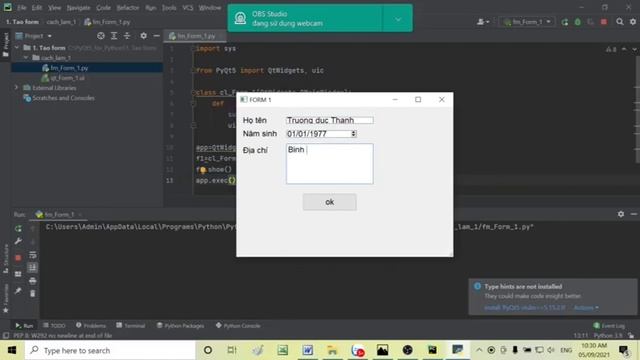Viewport: 640px width, 360px height.
Task: Click Collapse All icon in Project panel header
Action: (127, 36)
